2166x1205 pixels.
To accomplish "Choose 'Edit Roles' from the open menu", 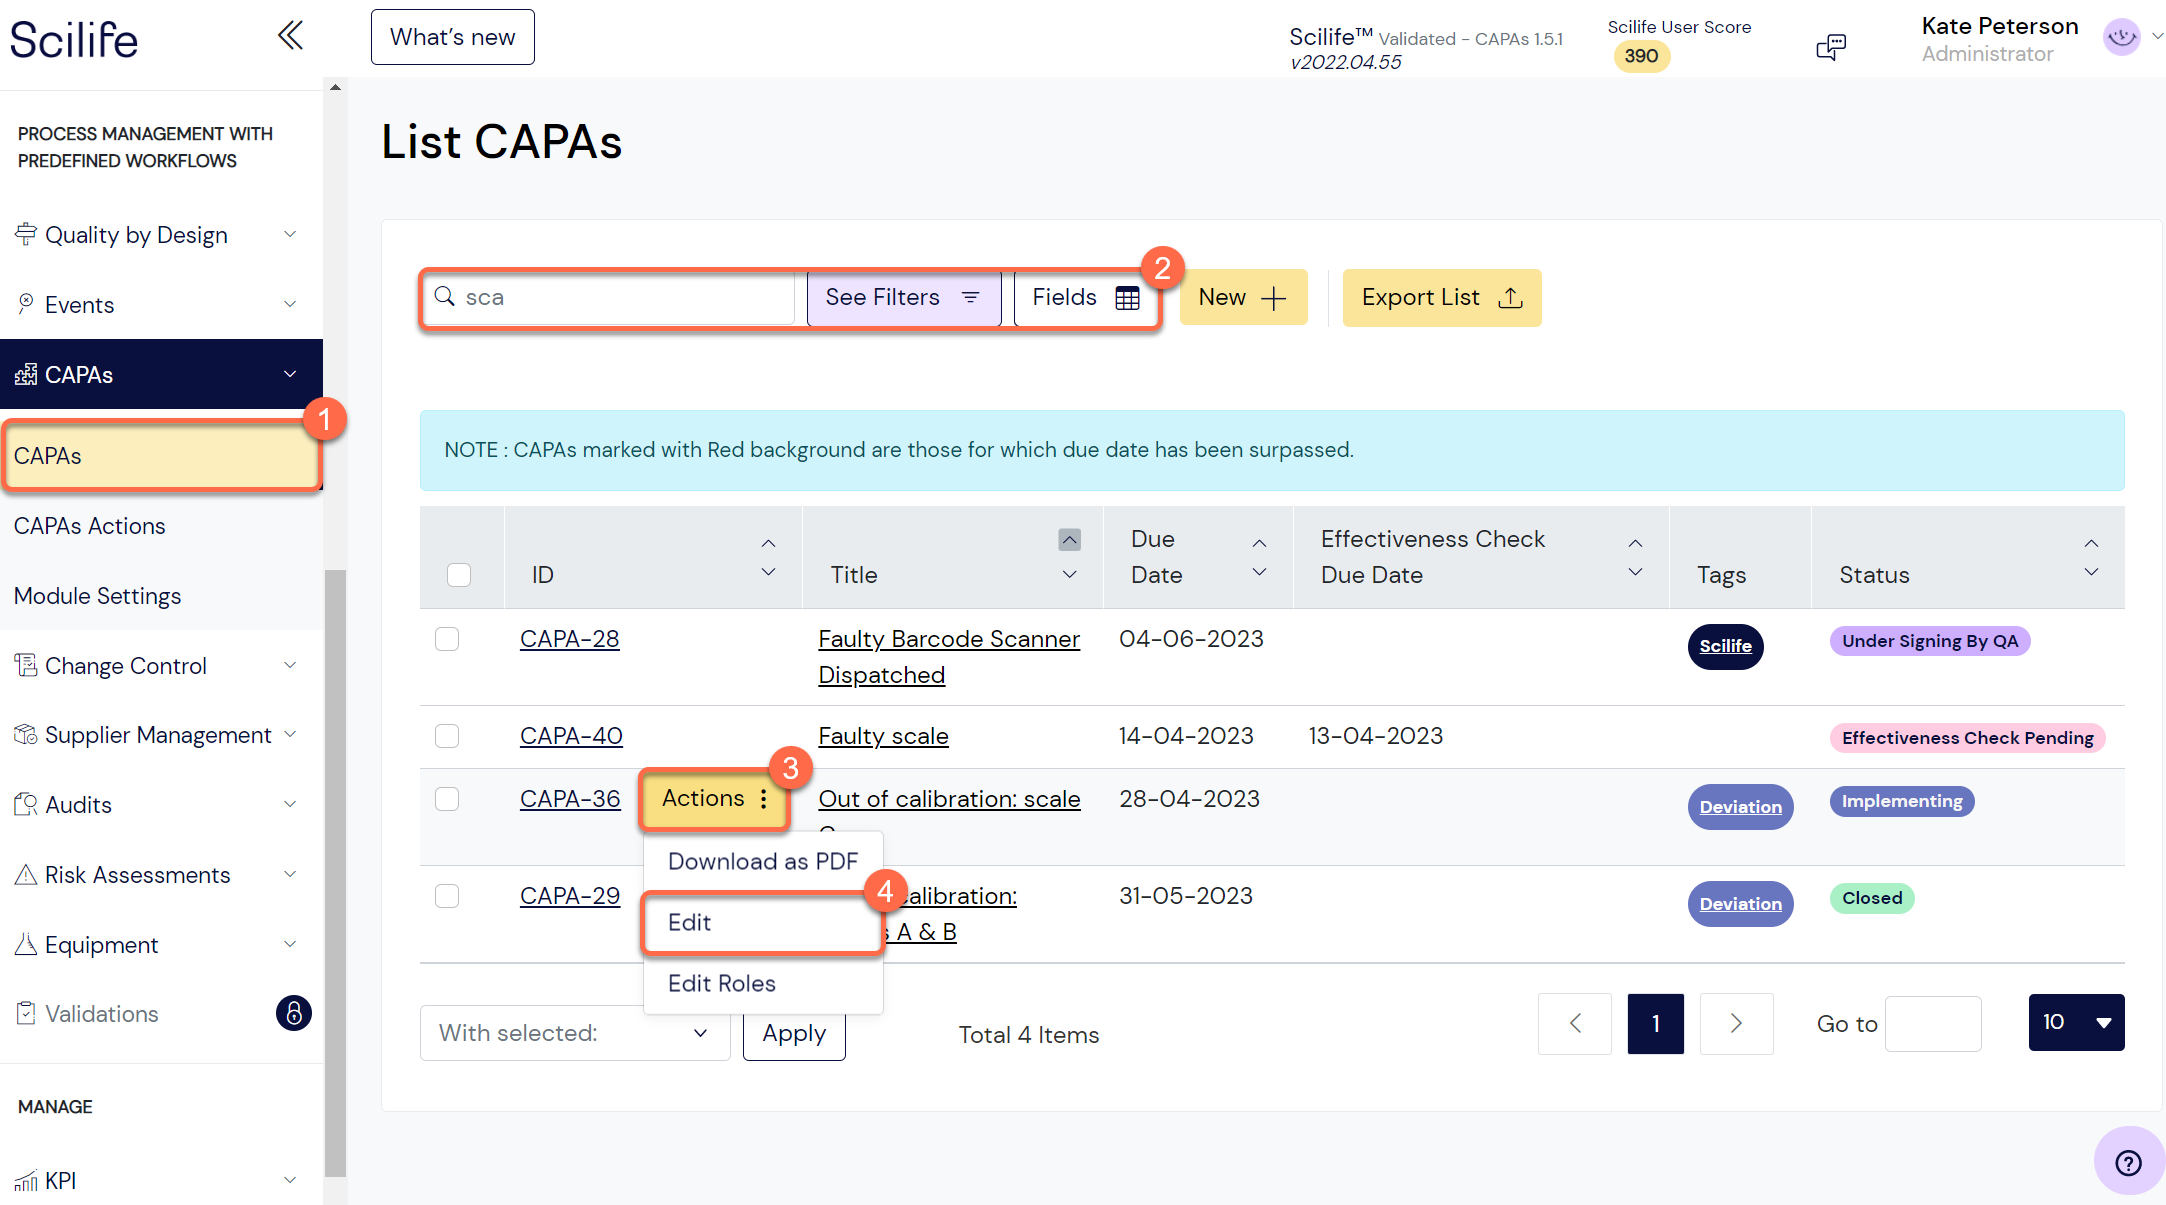I will pos(722,983).
